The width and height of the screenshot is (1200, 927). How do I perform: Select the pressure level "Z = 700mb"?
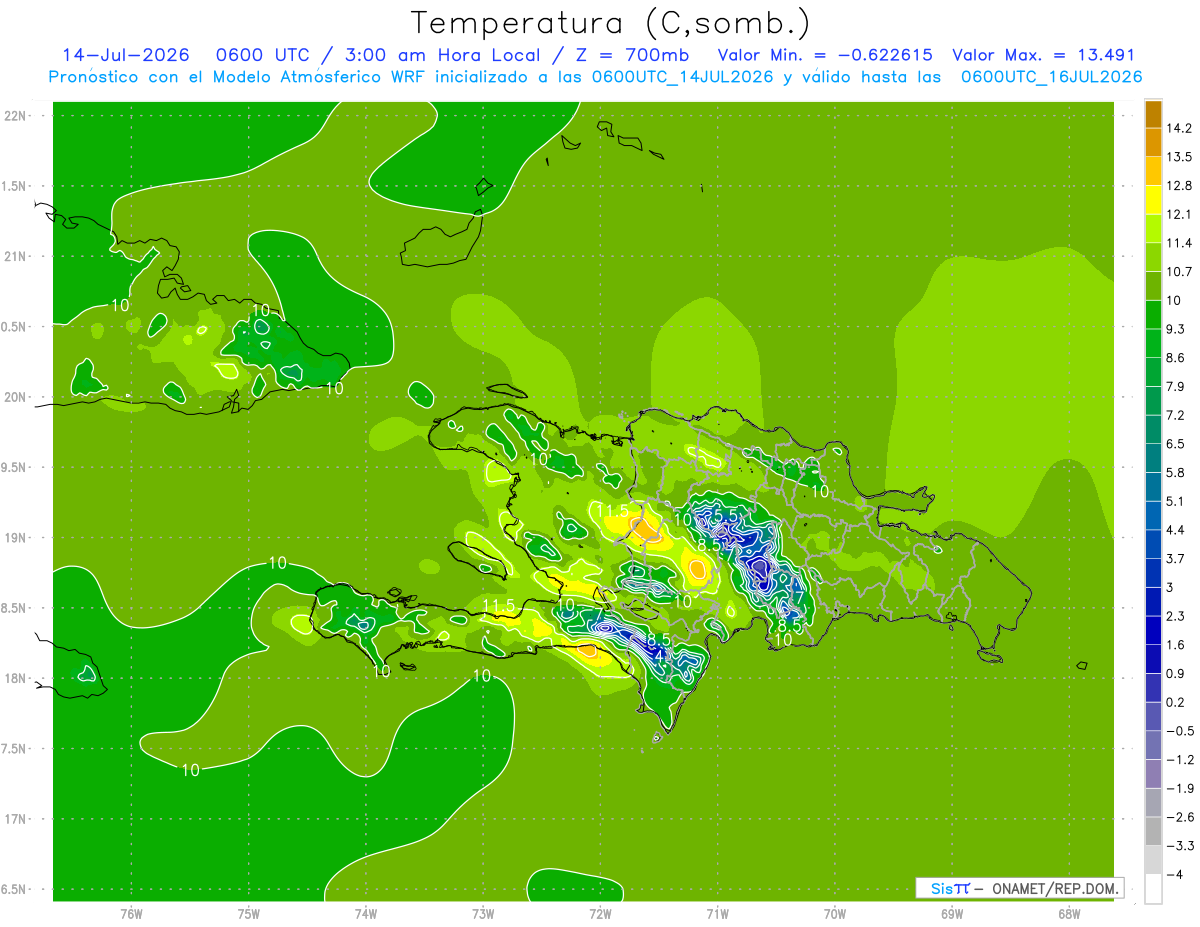(x=630, y=55)
